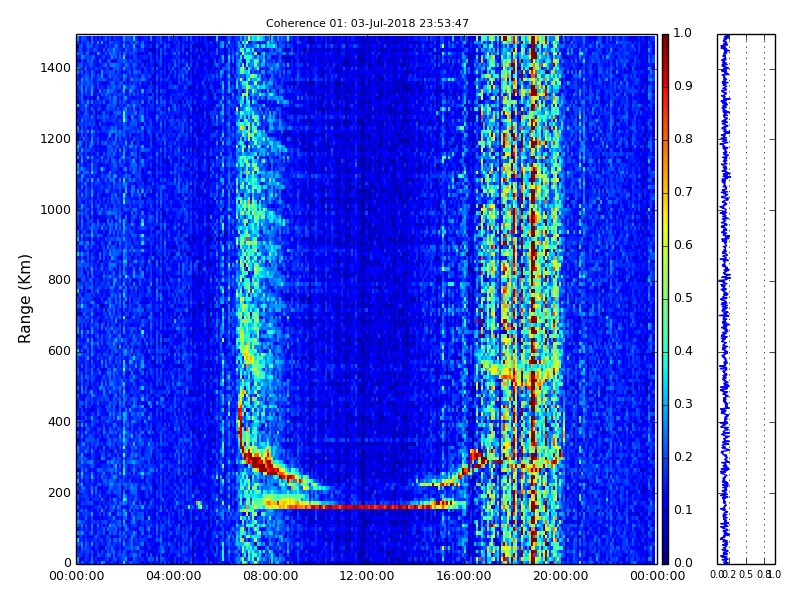Click the red horizontal echo band at 12:00:00
Image resolution: width=800 pixels, height=600 pixels.
(x=367, y=507)
